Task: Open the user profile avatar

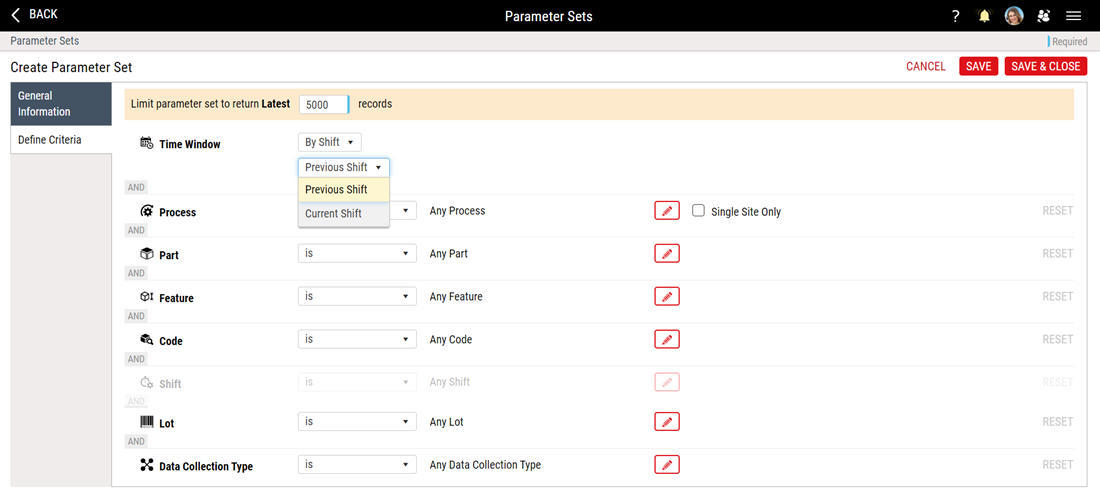Action: coord(1014,15)
